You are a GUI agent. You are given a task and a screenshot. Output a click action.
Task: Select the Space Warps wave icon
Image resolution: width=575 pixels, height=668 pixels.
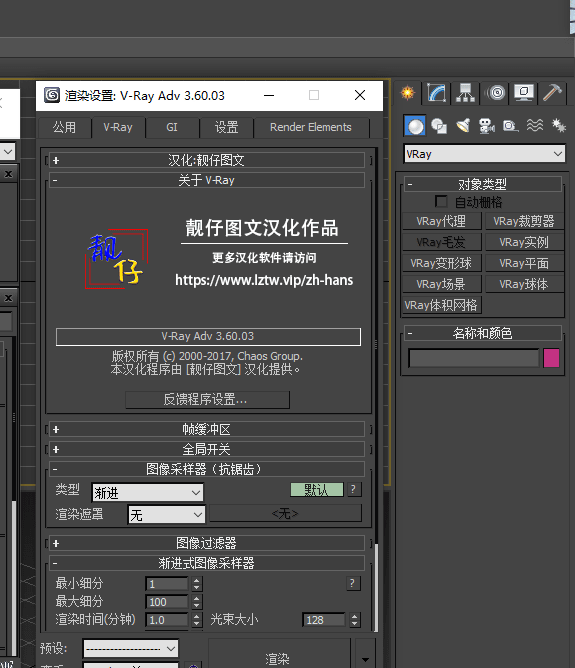(535, 126)
